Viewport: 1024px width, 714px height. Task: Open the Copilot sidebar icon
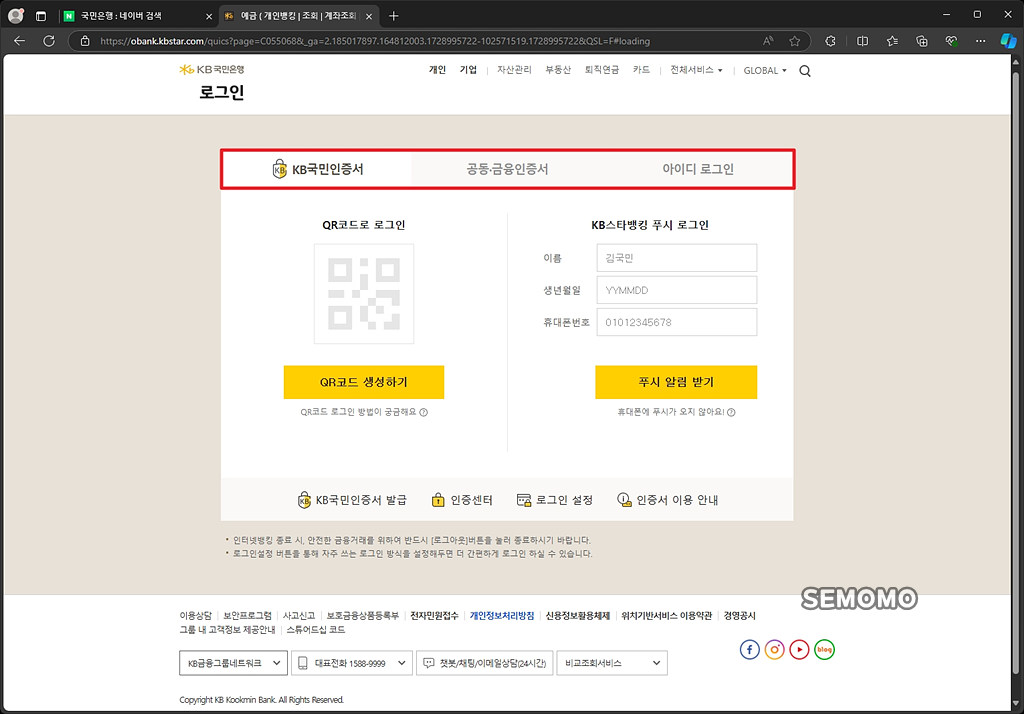coord(1008,41)
